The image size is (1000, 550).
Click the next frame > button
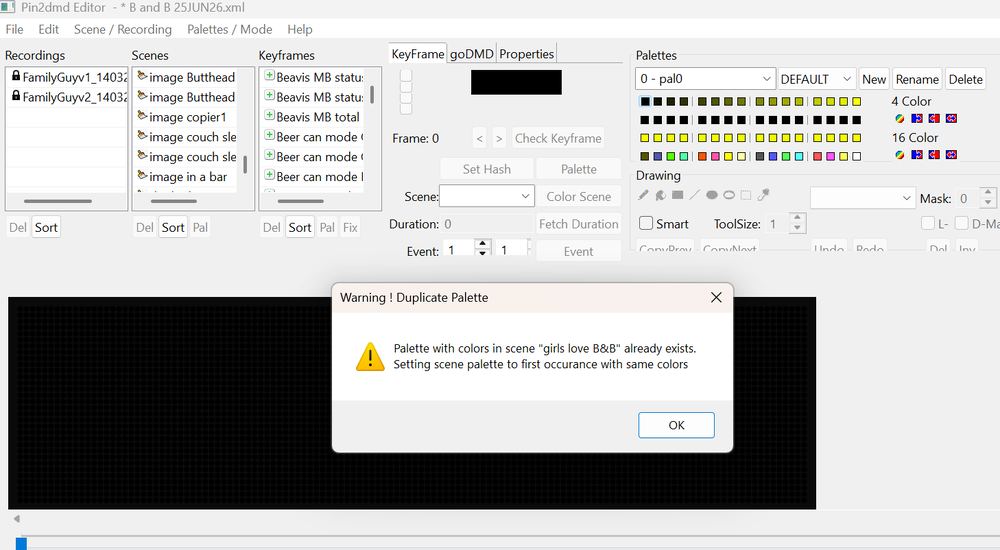coord(499,138)
